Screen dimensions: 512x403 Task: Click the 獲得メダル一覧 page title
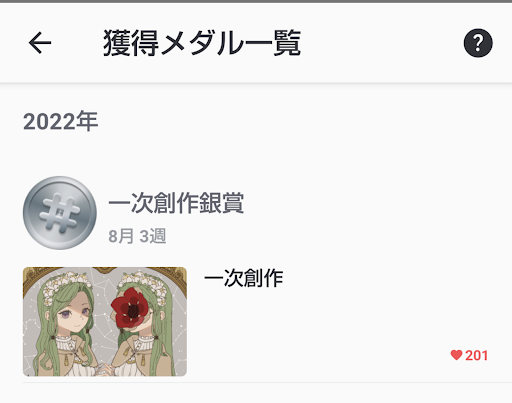click(x=202, y=43)
